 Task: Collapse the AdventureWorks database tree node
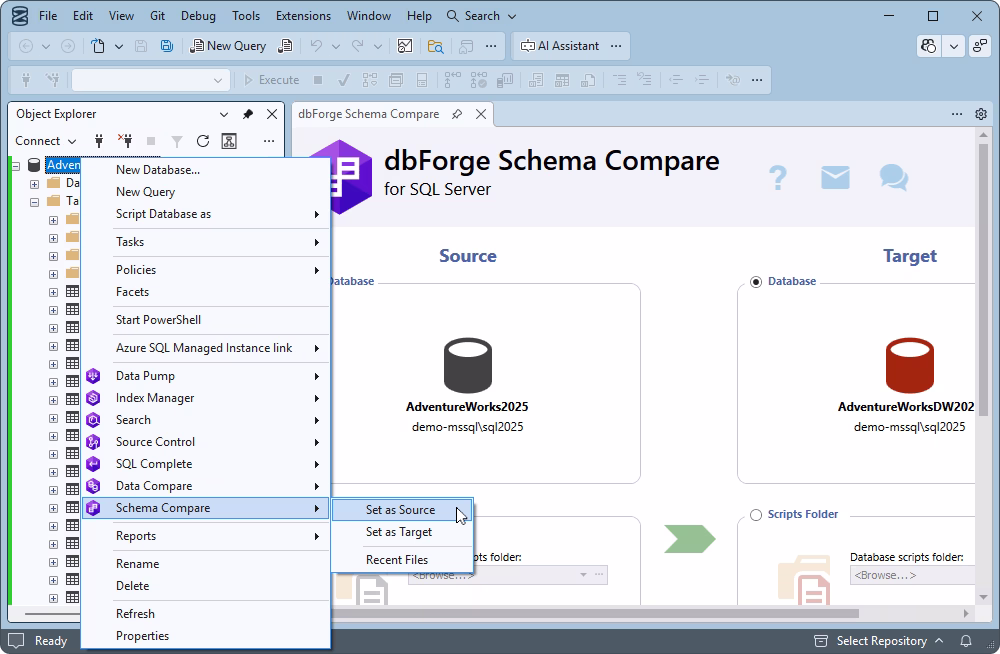[x=16, y=166]
